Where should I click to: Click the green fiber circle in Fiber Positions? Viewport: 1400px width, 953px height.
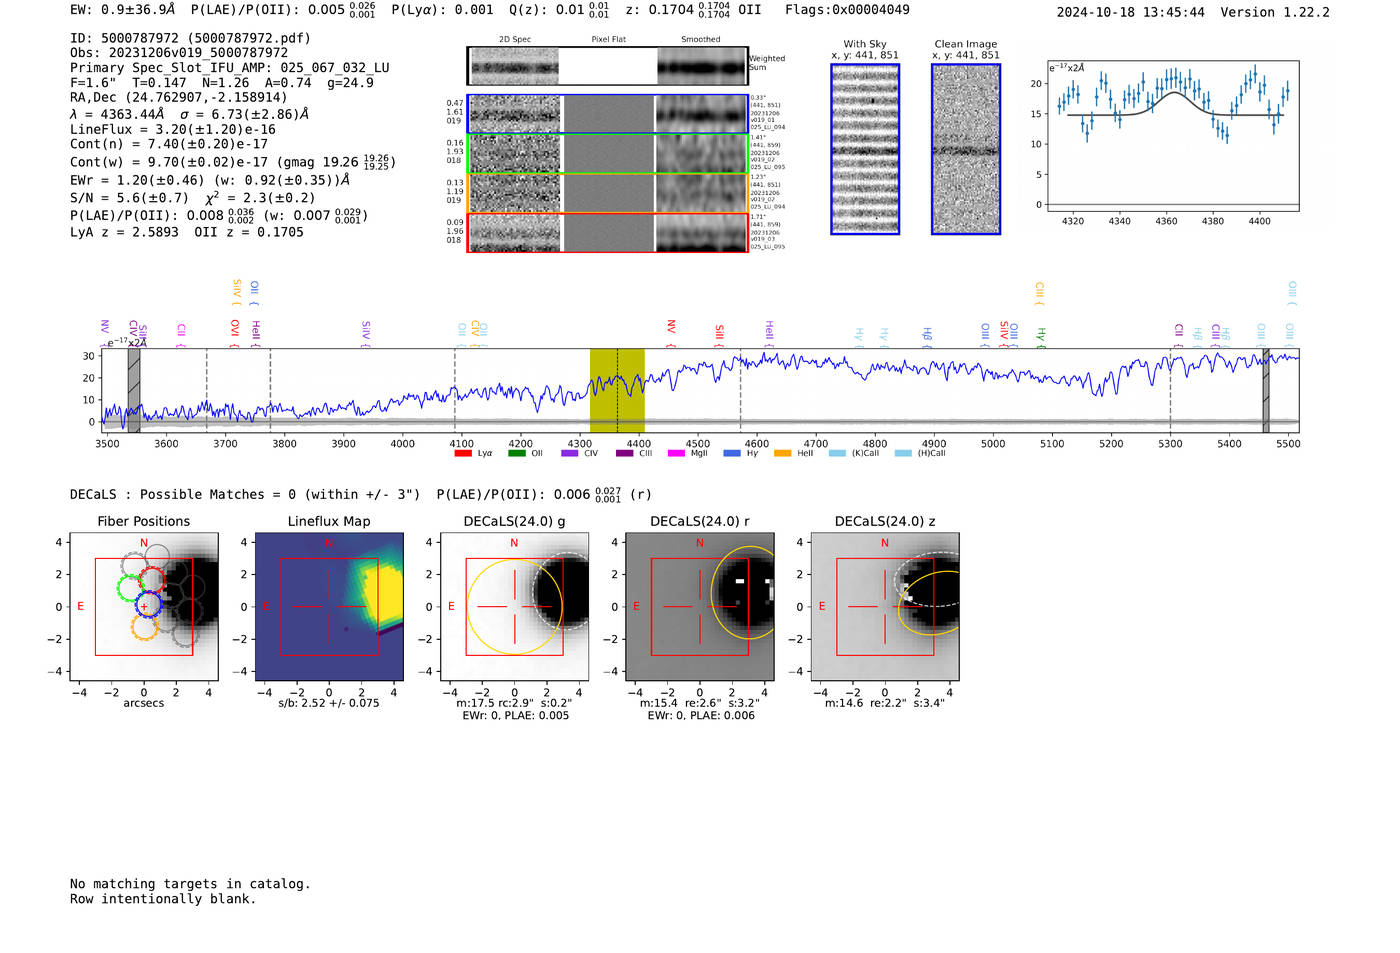131,588
